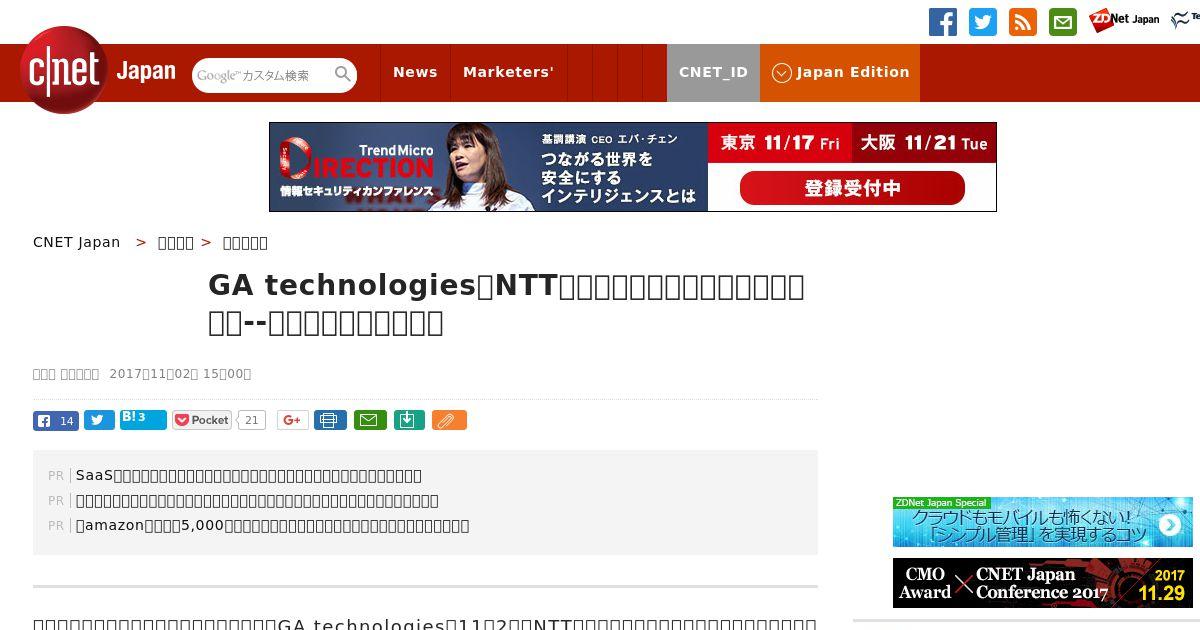Open the Facebook icon in the top bar
The height and width of the screenshot is (630, 1200).
click(x=943, y=22)
